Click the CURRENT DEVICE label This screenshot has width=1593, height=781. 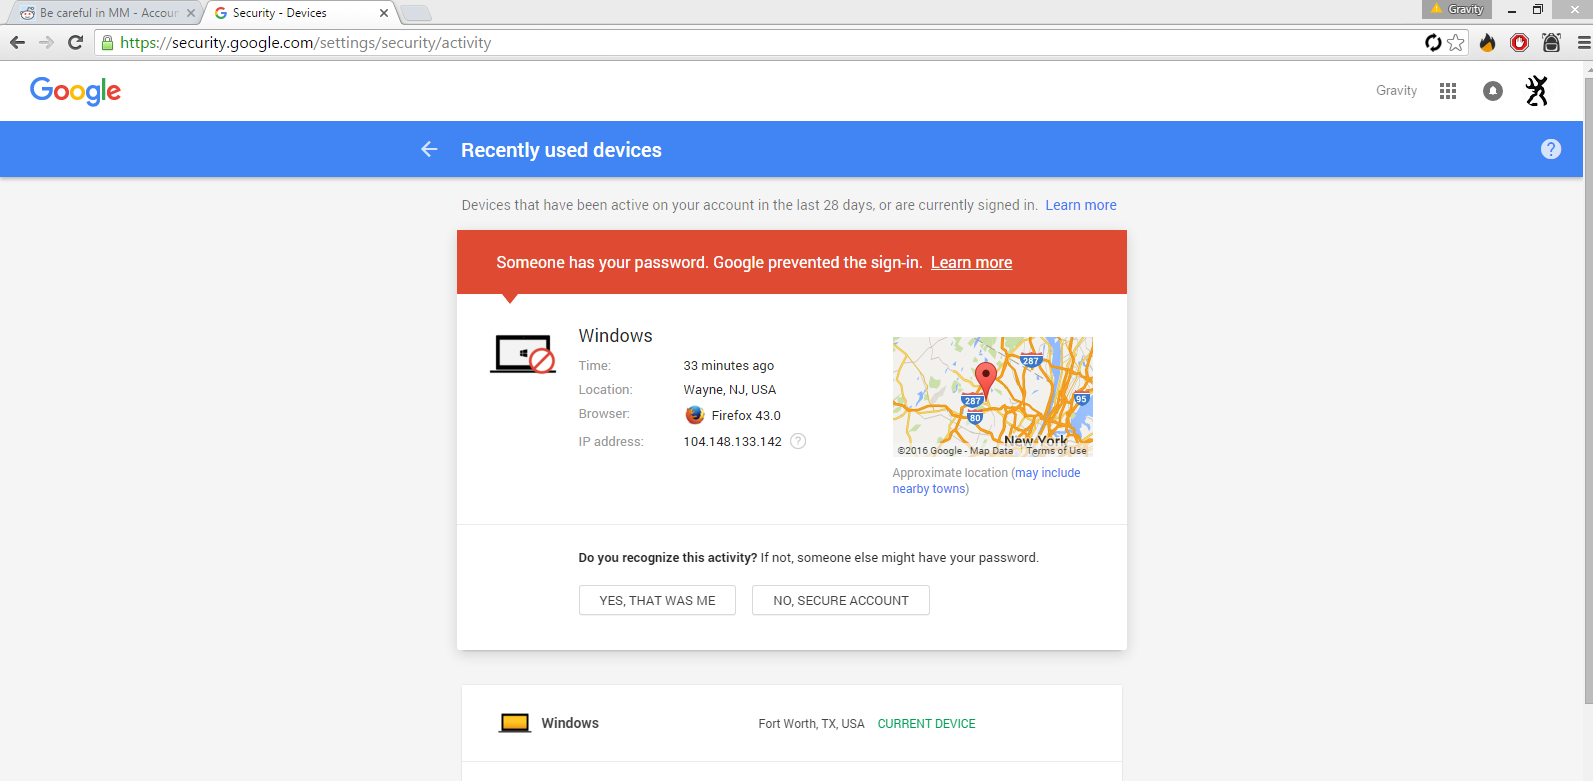926,724
